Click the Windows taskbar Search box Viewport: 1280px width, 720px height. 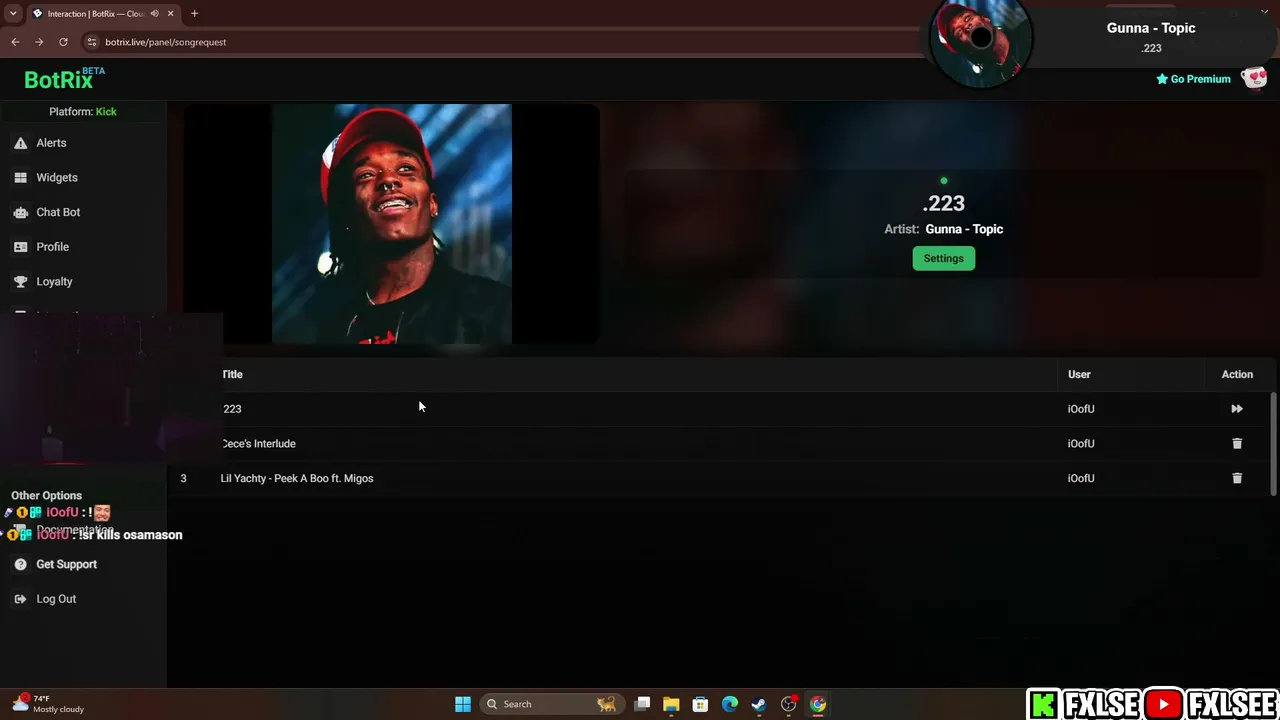point(551,704)
